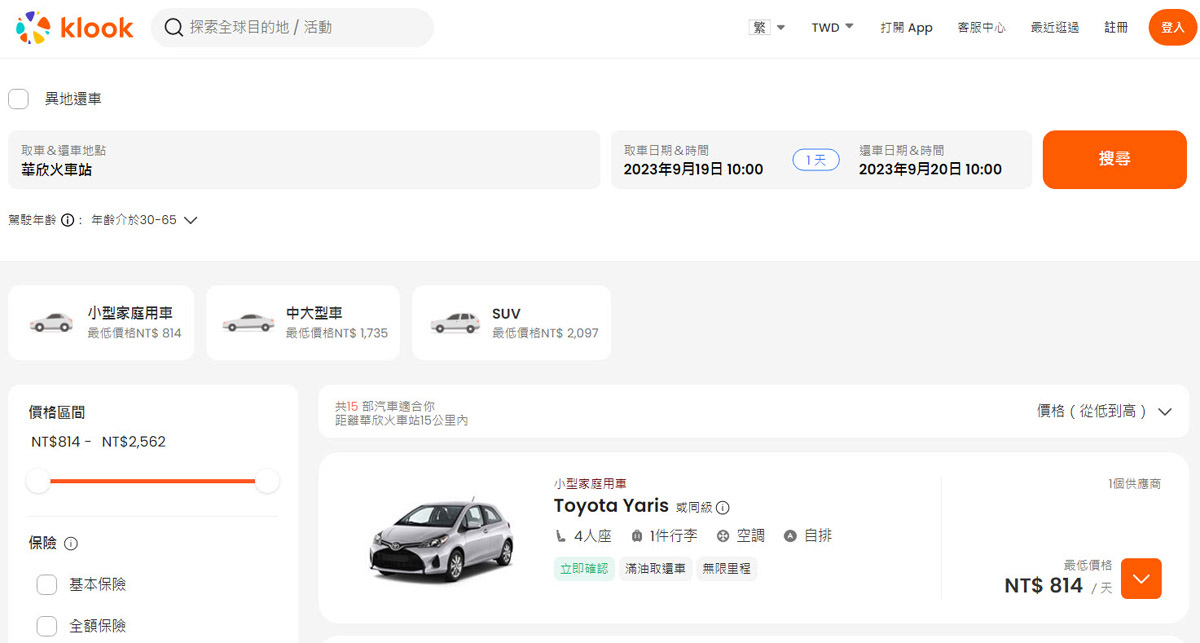Click the SUV car icon
The width and height of the screenshot is (1200, 643).
455,322
